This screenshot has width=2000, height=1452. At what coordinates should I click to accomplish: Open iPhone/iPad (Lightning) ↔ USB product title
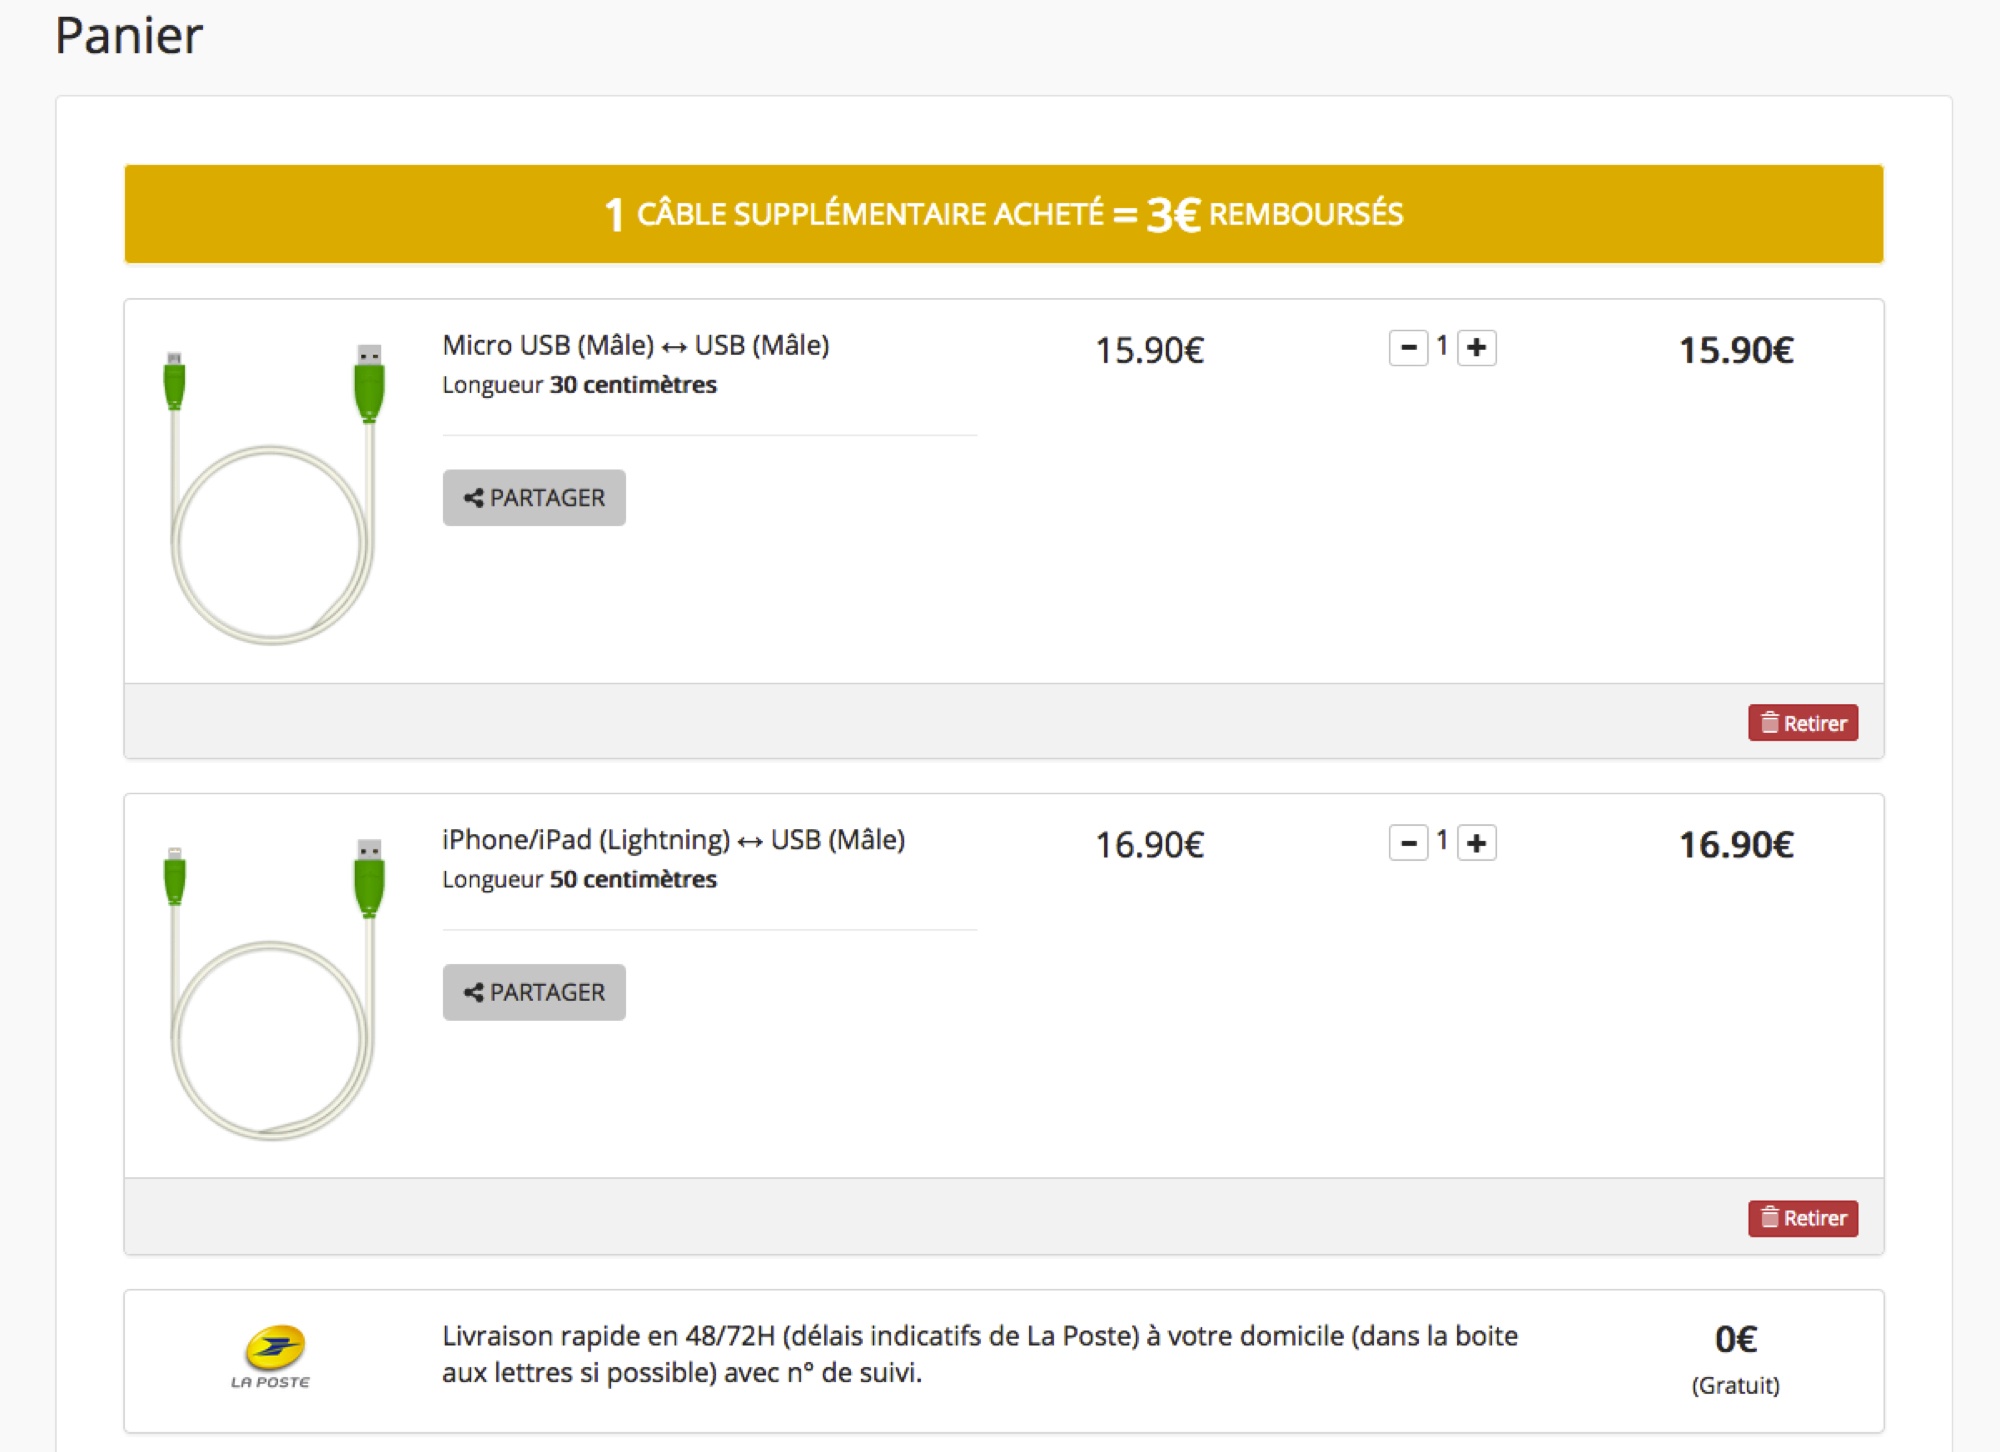point(674,840)
